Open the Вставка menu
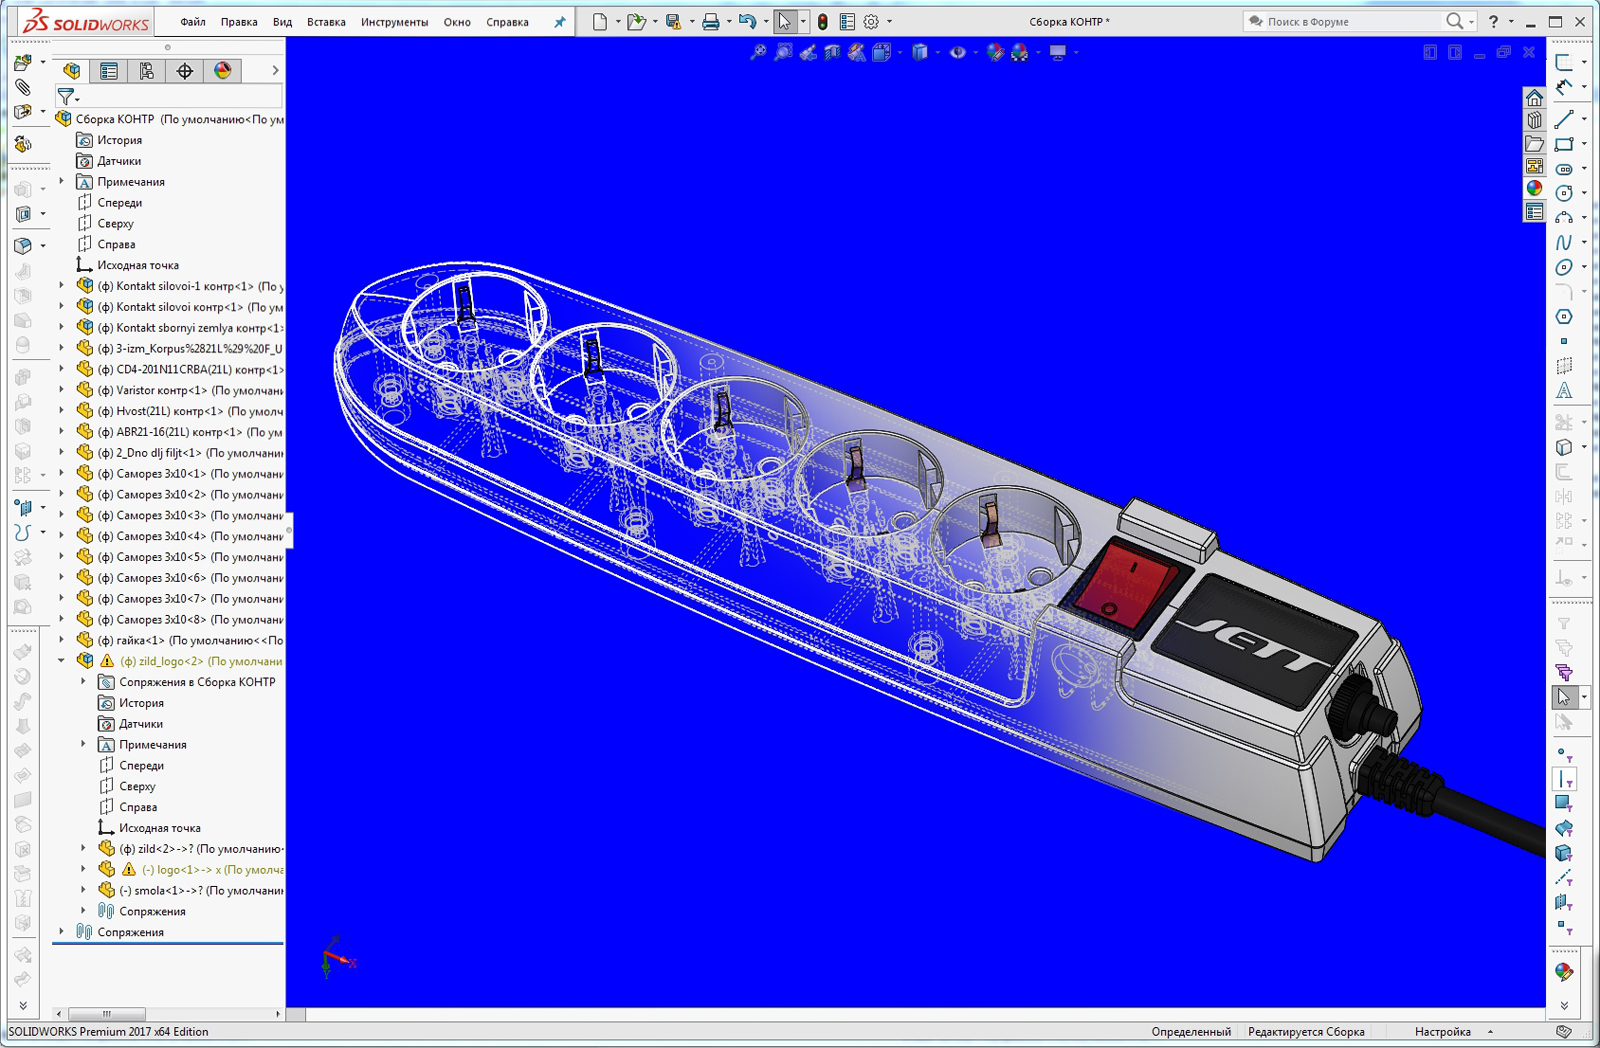Image resolution: width=1600 pixels, height=1048 pixels. click(x=325, y=21)
